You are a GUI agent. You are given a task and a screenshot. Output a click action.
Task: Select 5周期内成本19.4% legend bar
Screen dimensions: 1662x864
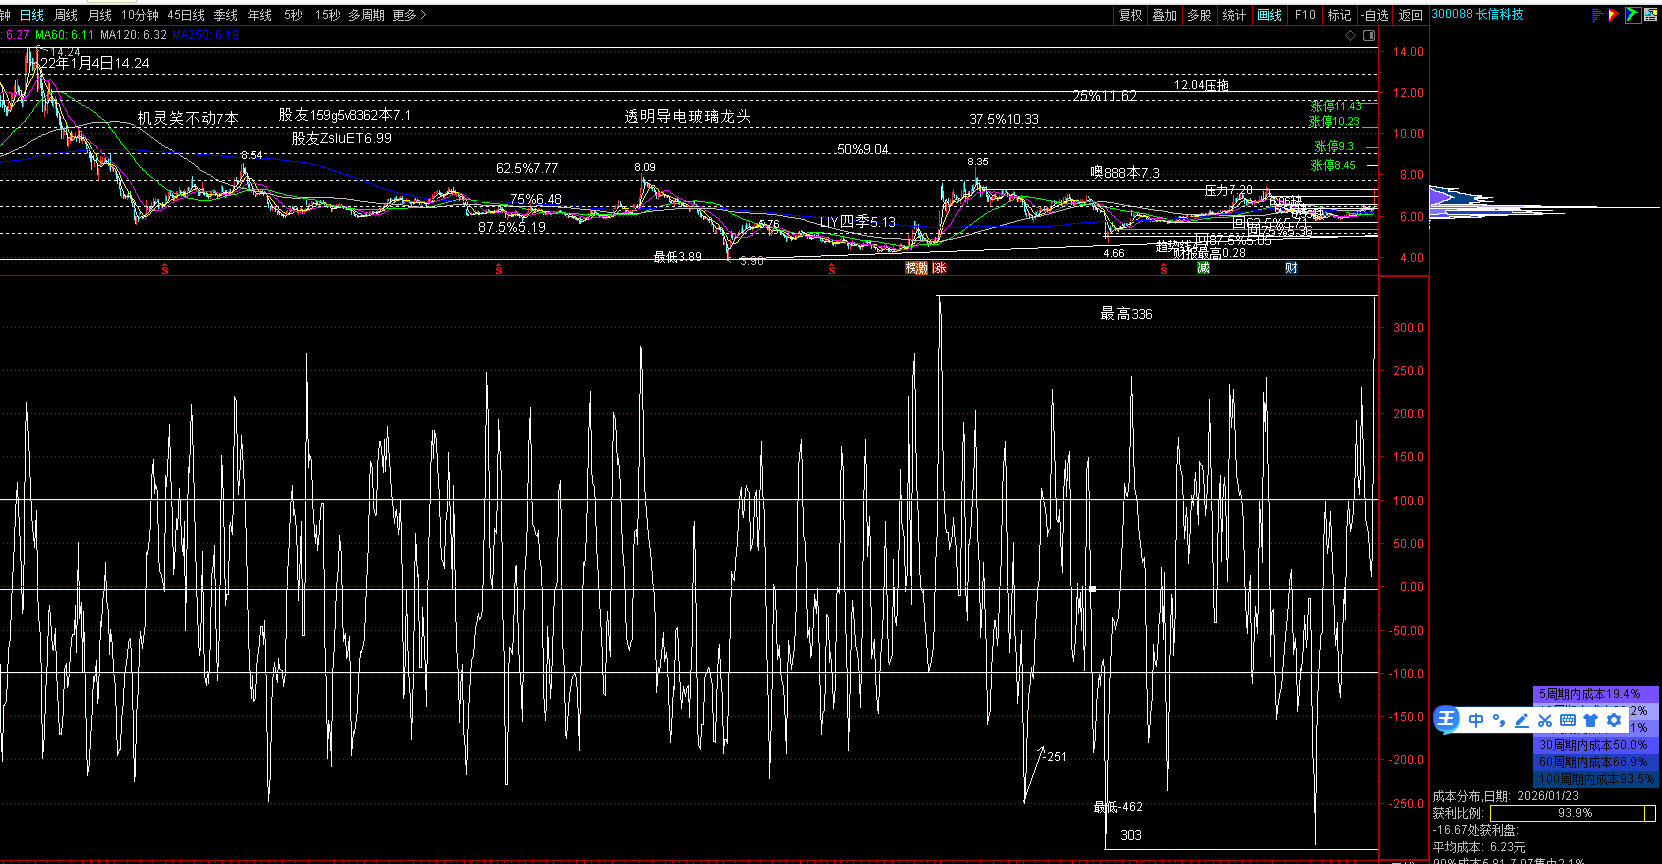1595,694
